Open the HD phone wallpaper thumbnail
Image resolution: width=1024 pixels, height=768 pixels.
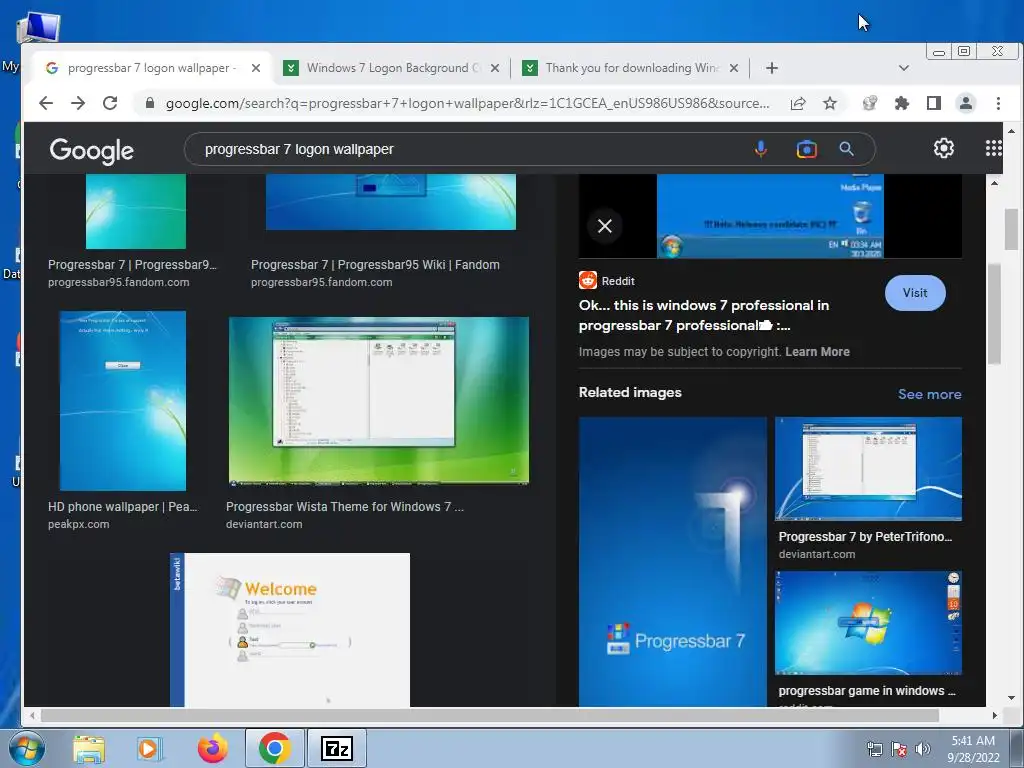click(123, 400)
